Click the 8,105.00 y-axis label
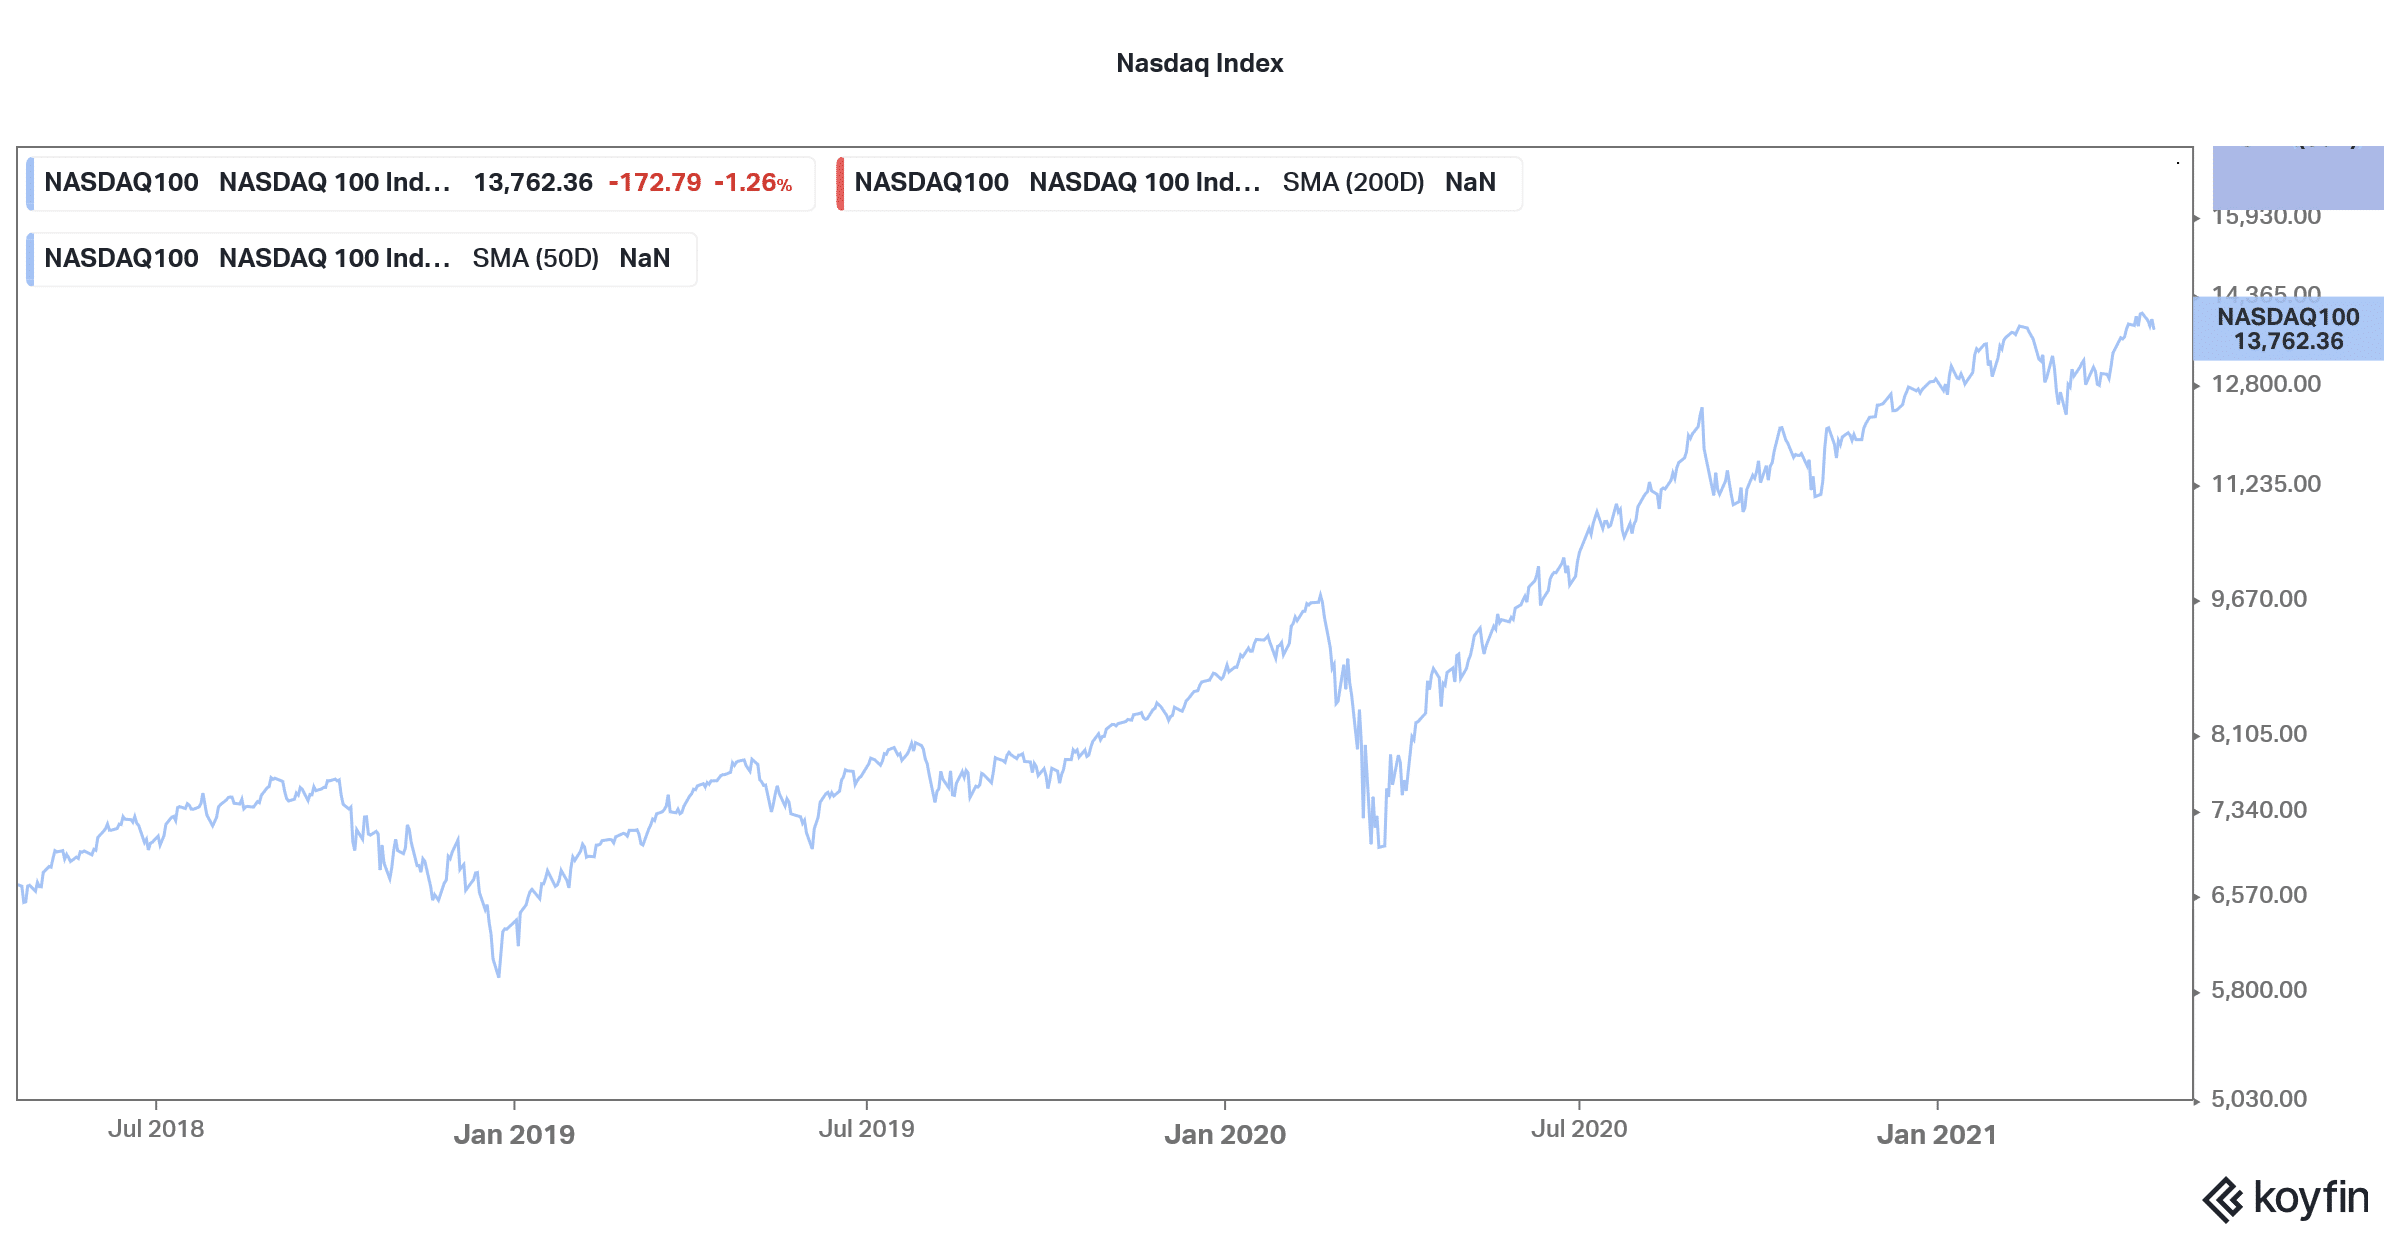This screenshot has width=2400, height=1240. (x=2259, y=734)
